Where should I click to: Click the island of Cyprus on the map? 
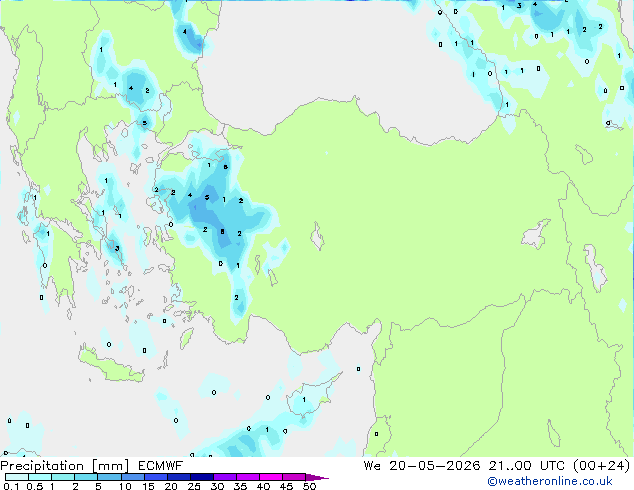click(311, 398)
